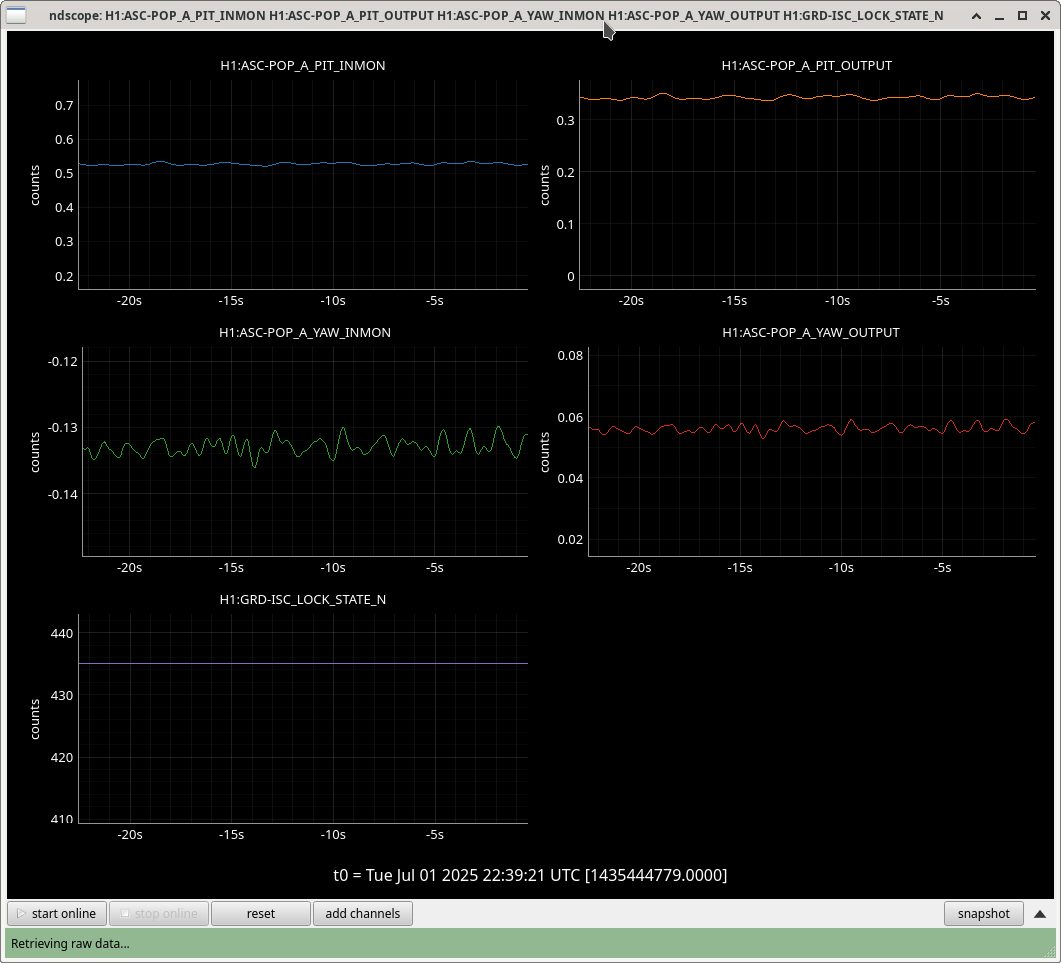Click the 440 y-axis tick on LOCK_STATE_N plot
Viewport: 1061px width, 963px height.
click(62, 633)
